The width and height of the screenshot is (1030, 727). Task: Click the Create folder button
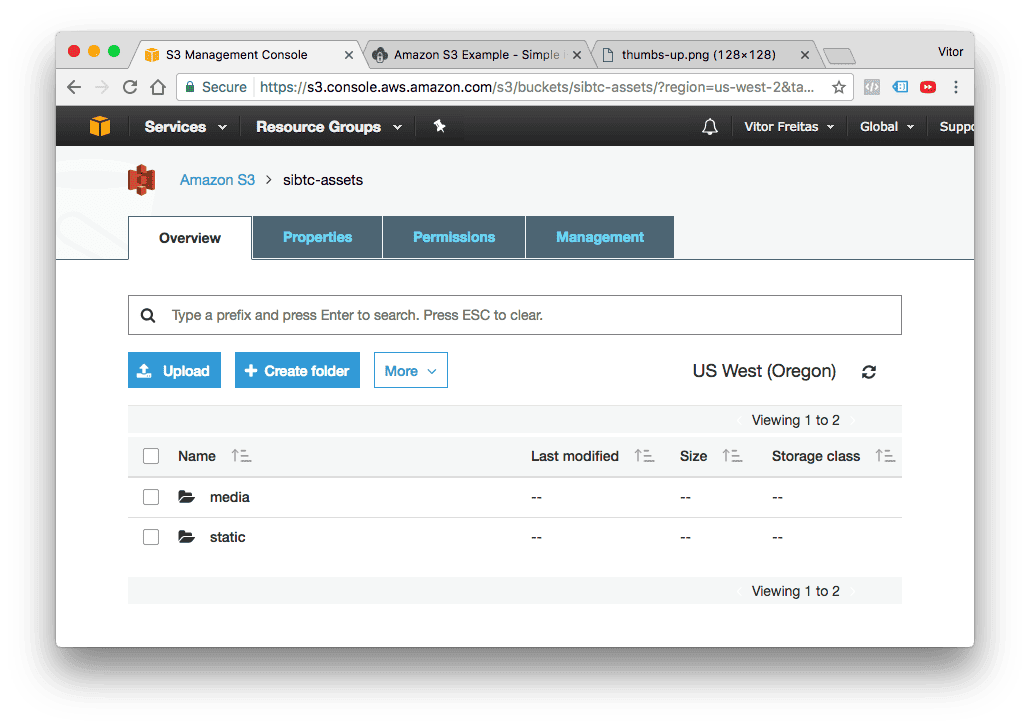[x=297, y=370]
